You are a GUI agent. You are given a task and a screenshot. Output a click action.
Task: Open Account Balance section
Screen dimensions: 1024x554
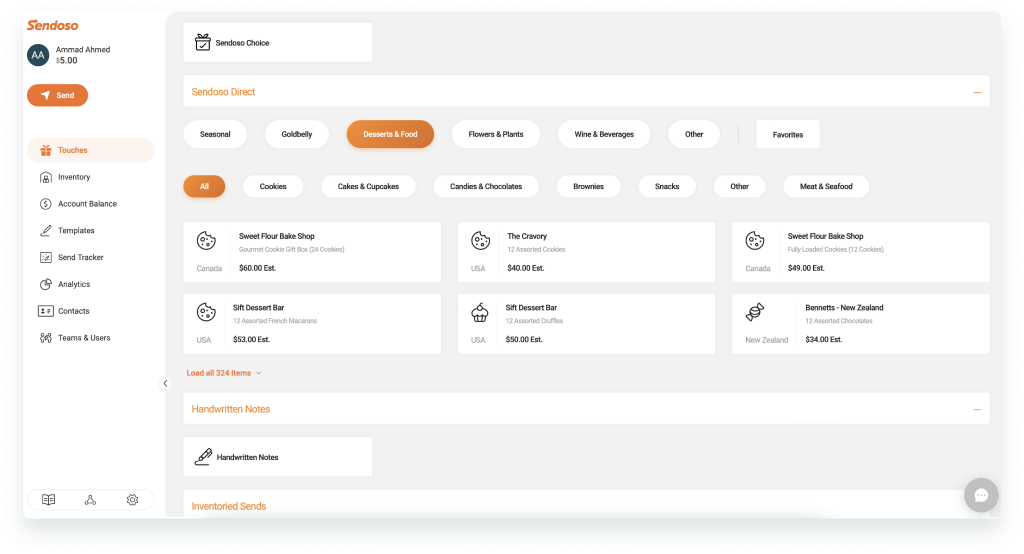[90, 204]
